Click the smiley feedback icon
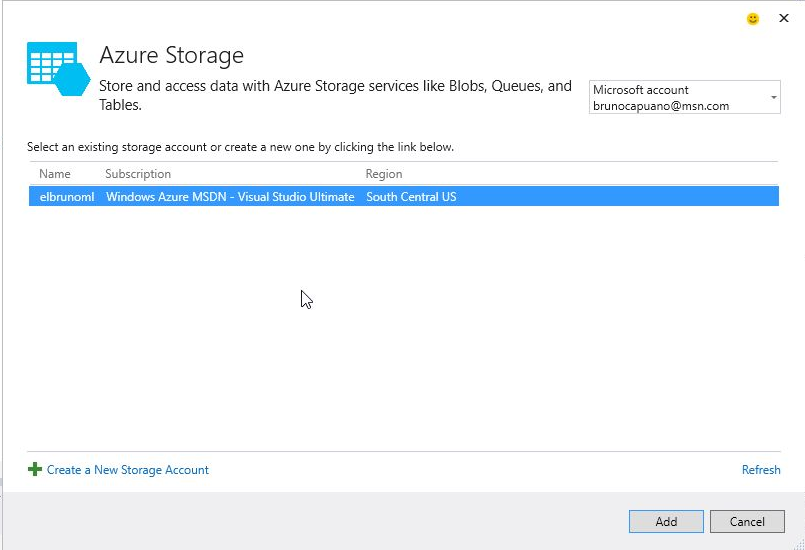Image resolution: width=805 pixels, height=550 pixels. click(x=753, y=19)
